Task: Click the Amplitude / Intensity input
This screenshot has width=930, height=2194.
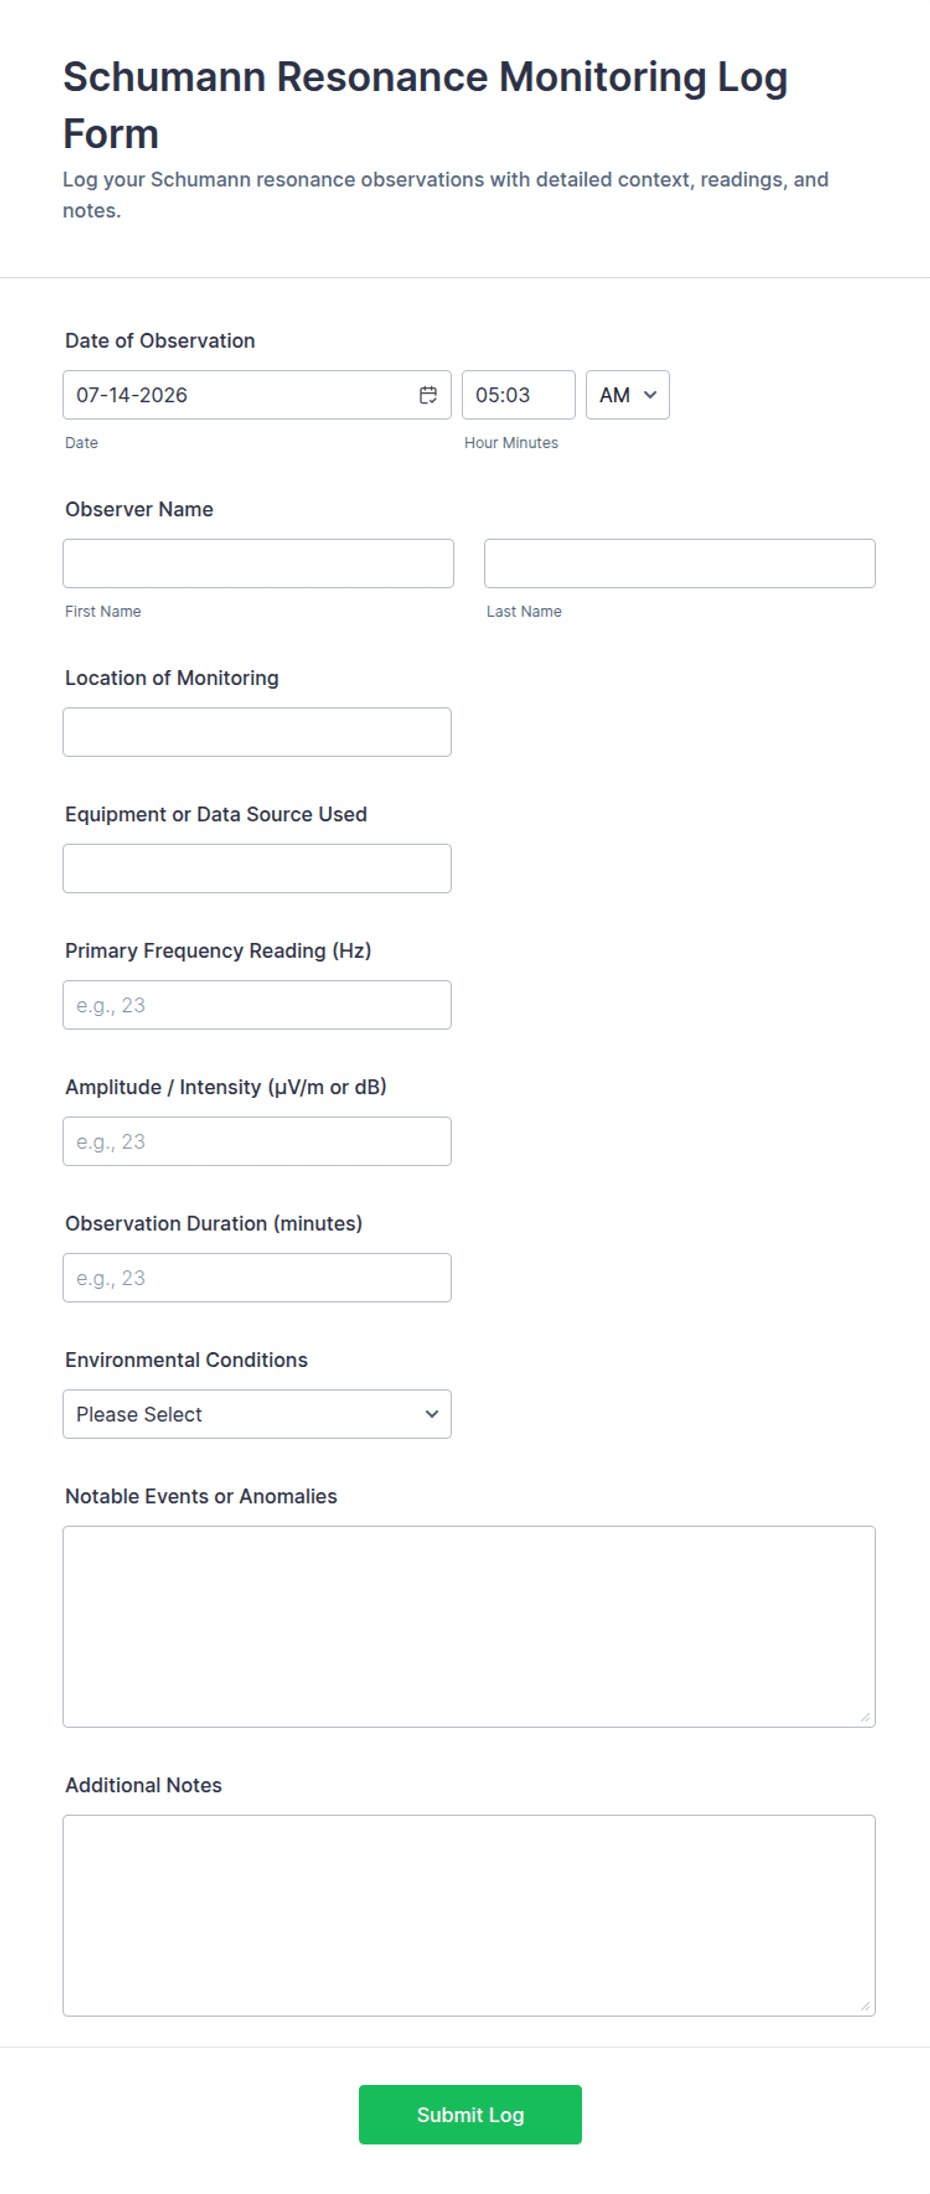Action: [257, 1141]
